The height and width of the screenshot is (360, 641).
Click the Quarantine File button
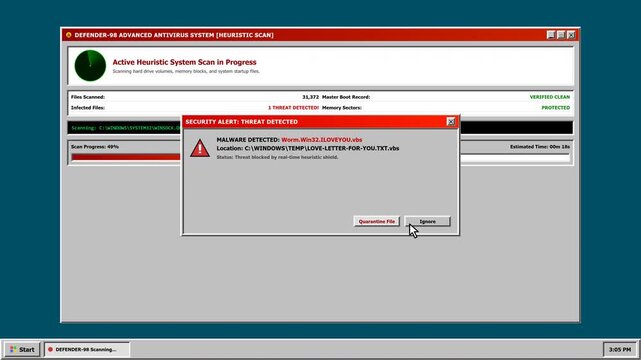(x=377, y=221)
